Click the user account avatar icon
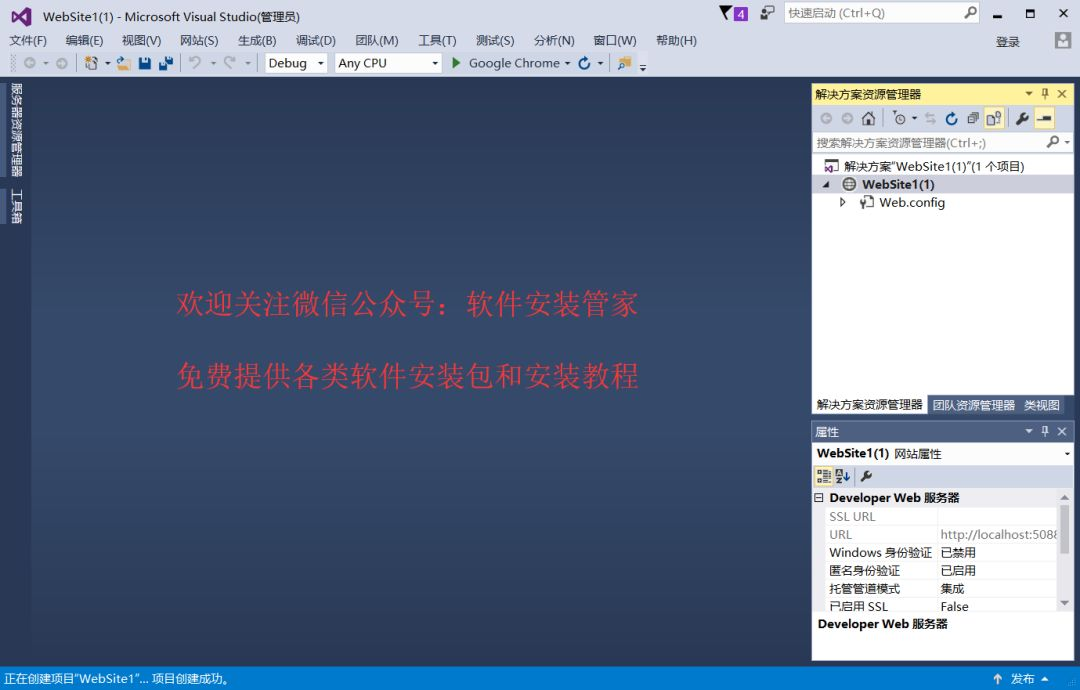Screen dimensions: 1080x690 pos(1063,41)
